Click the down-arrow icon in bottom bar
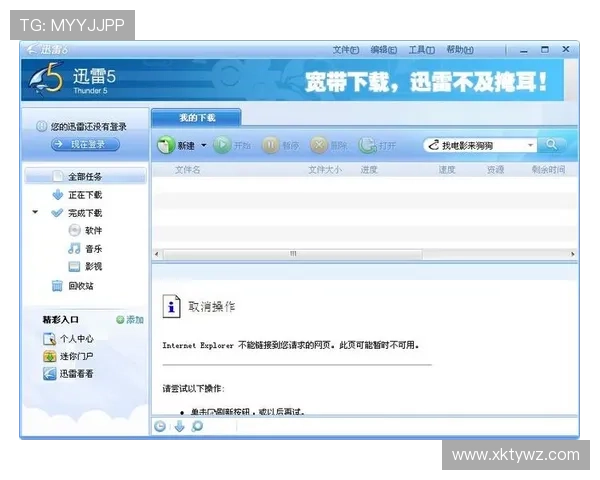Image resolution: width=600 pixels, height=480 pixels. pos(179,426)
